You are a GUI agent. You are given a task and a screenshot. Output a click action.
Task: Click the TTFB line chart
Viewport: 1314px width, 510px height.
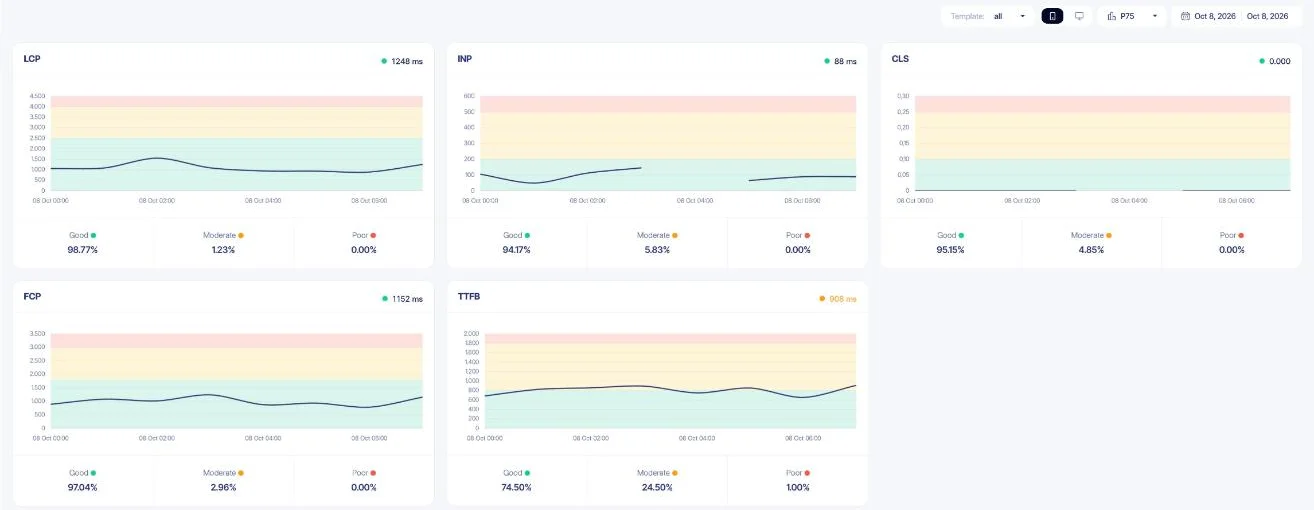click(x=669, y=381)
